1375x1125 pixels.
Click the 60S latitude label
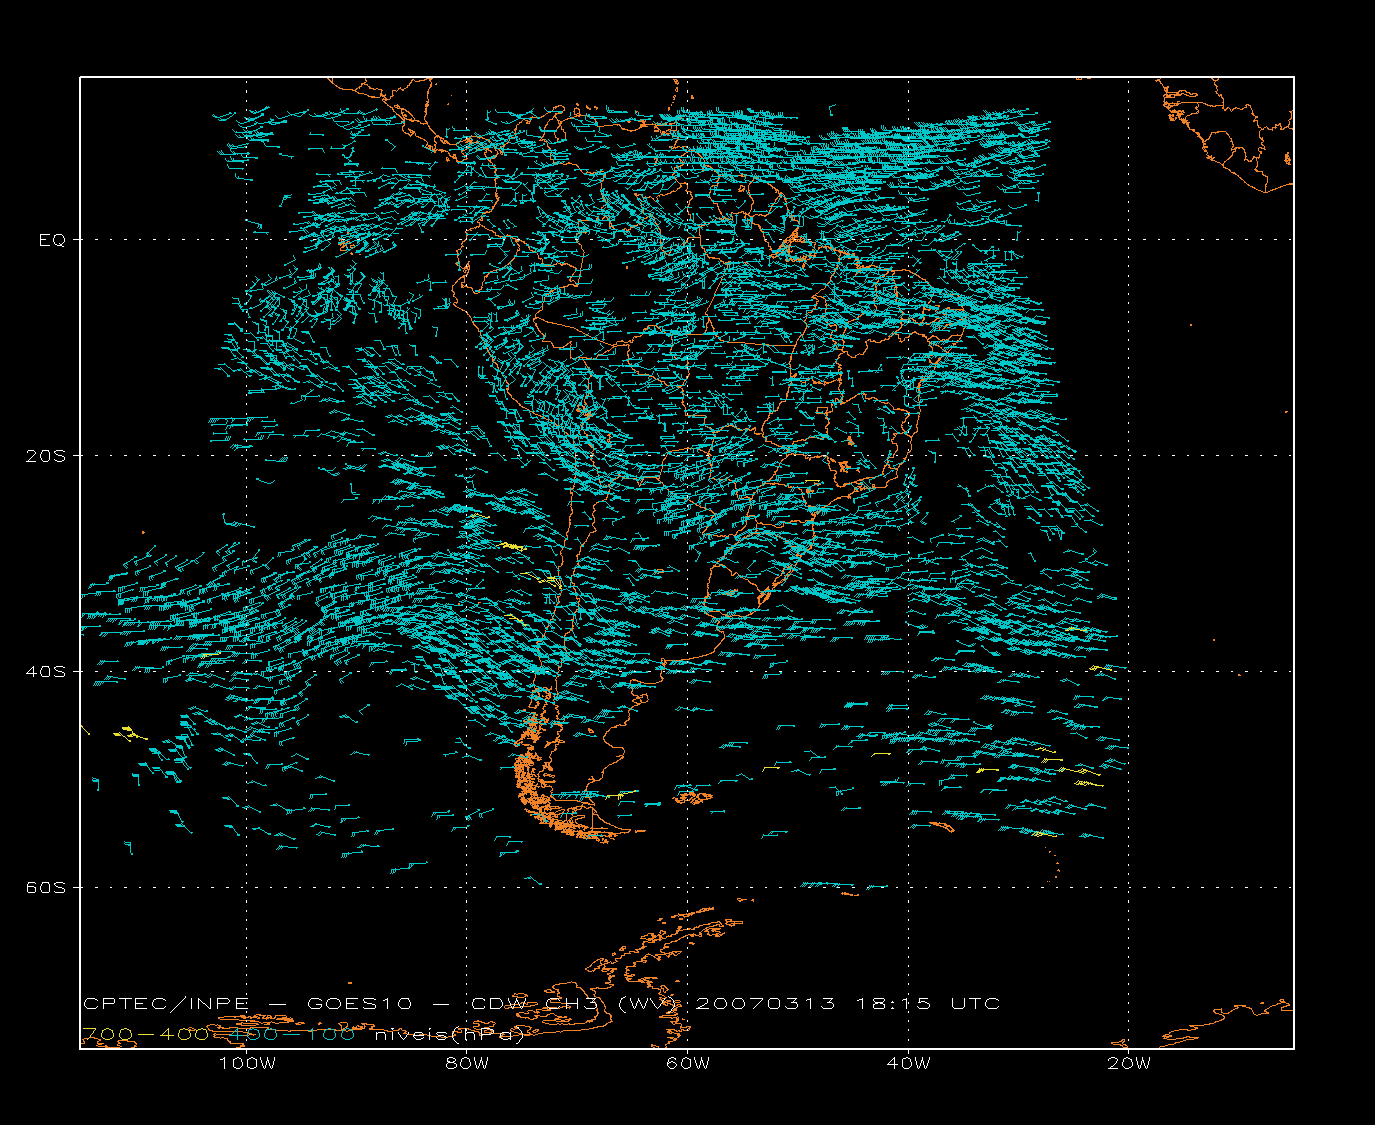coord(47,888)
